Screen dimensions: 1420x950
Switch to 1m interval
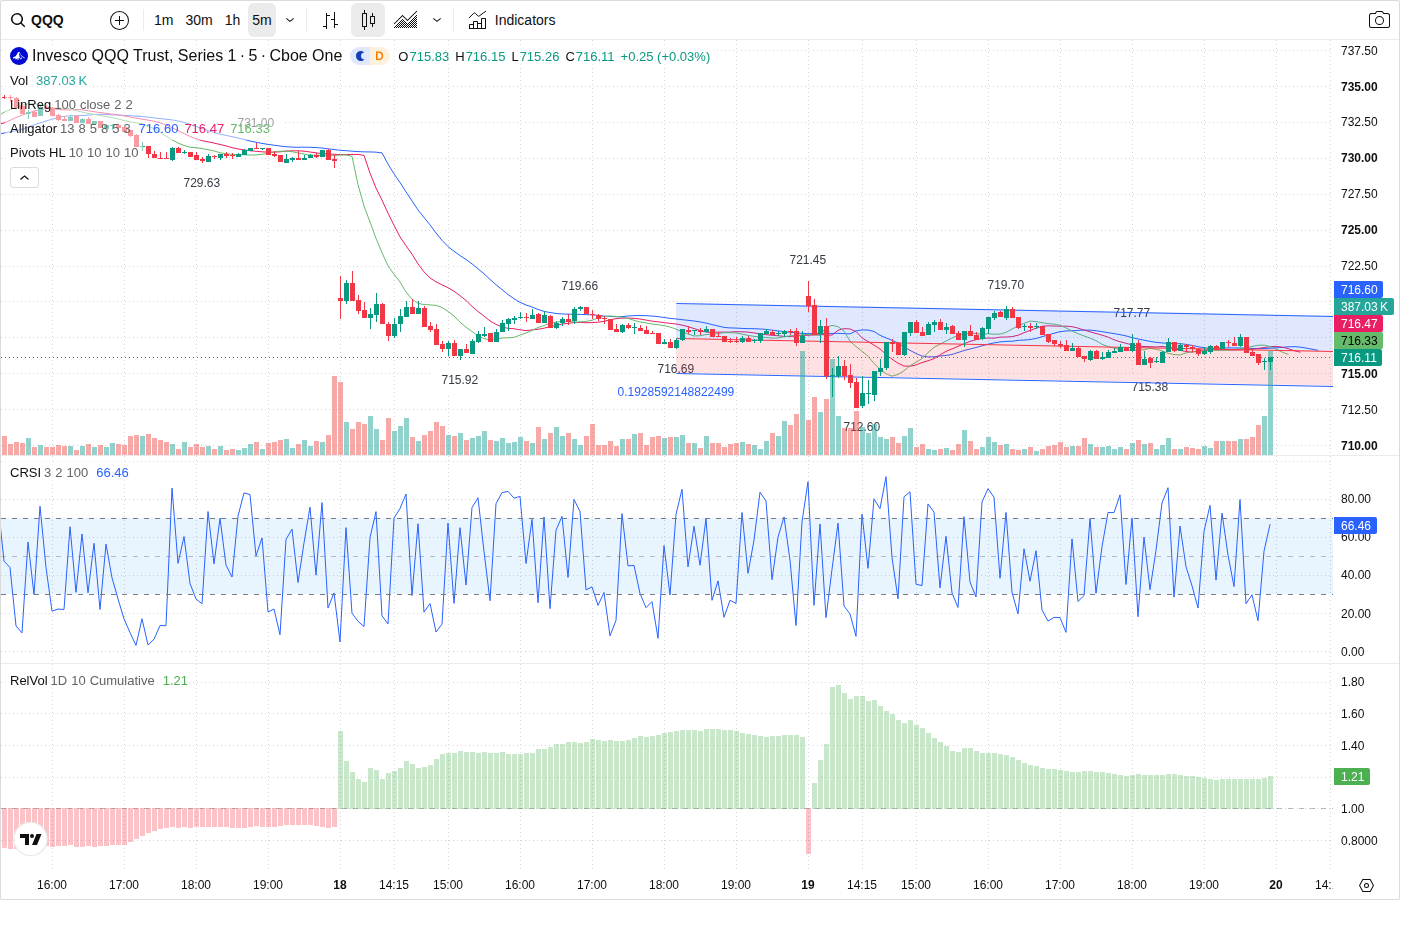[164, 20]
